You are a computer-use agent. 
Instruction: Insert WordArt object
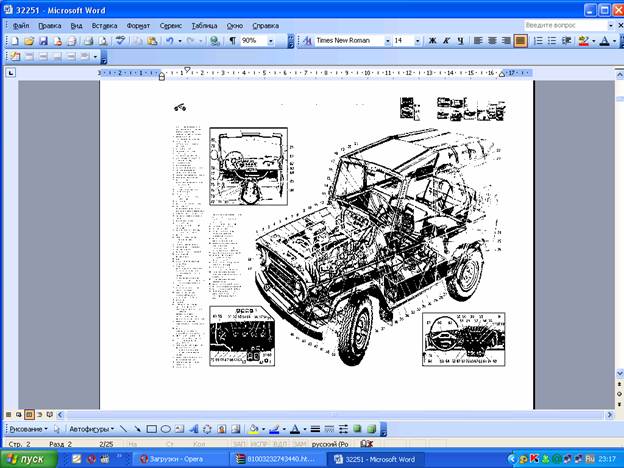193,429
